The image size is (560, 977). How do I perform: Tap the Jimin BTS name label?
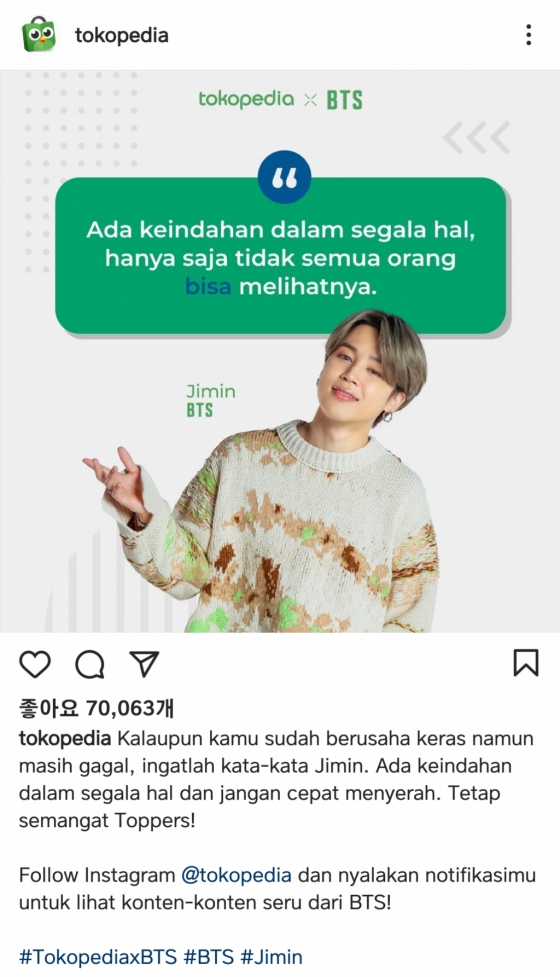(211, 400)
